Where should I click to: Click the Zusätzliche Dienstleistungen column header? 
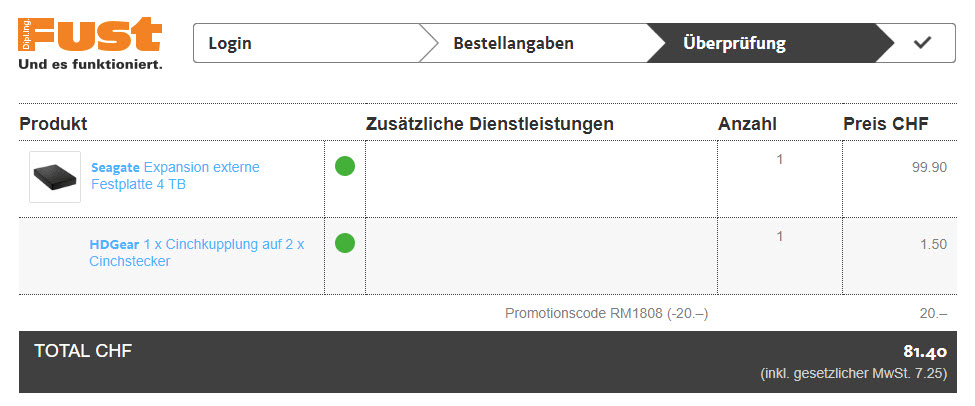(x=490, y=124)
